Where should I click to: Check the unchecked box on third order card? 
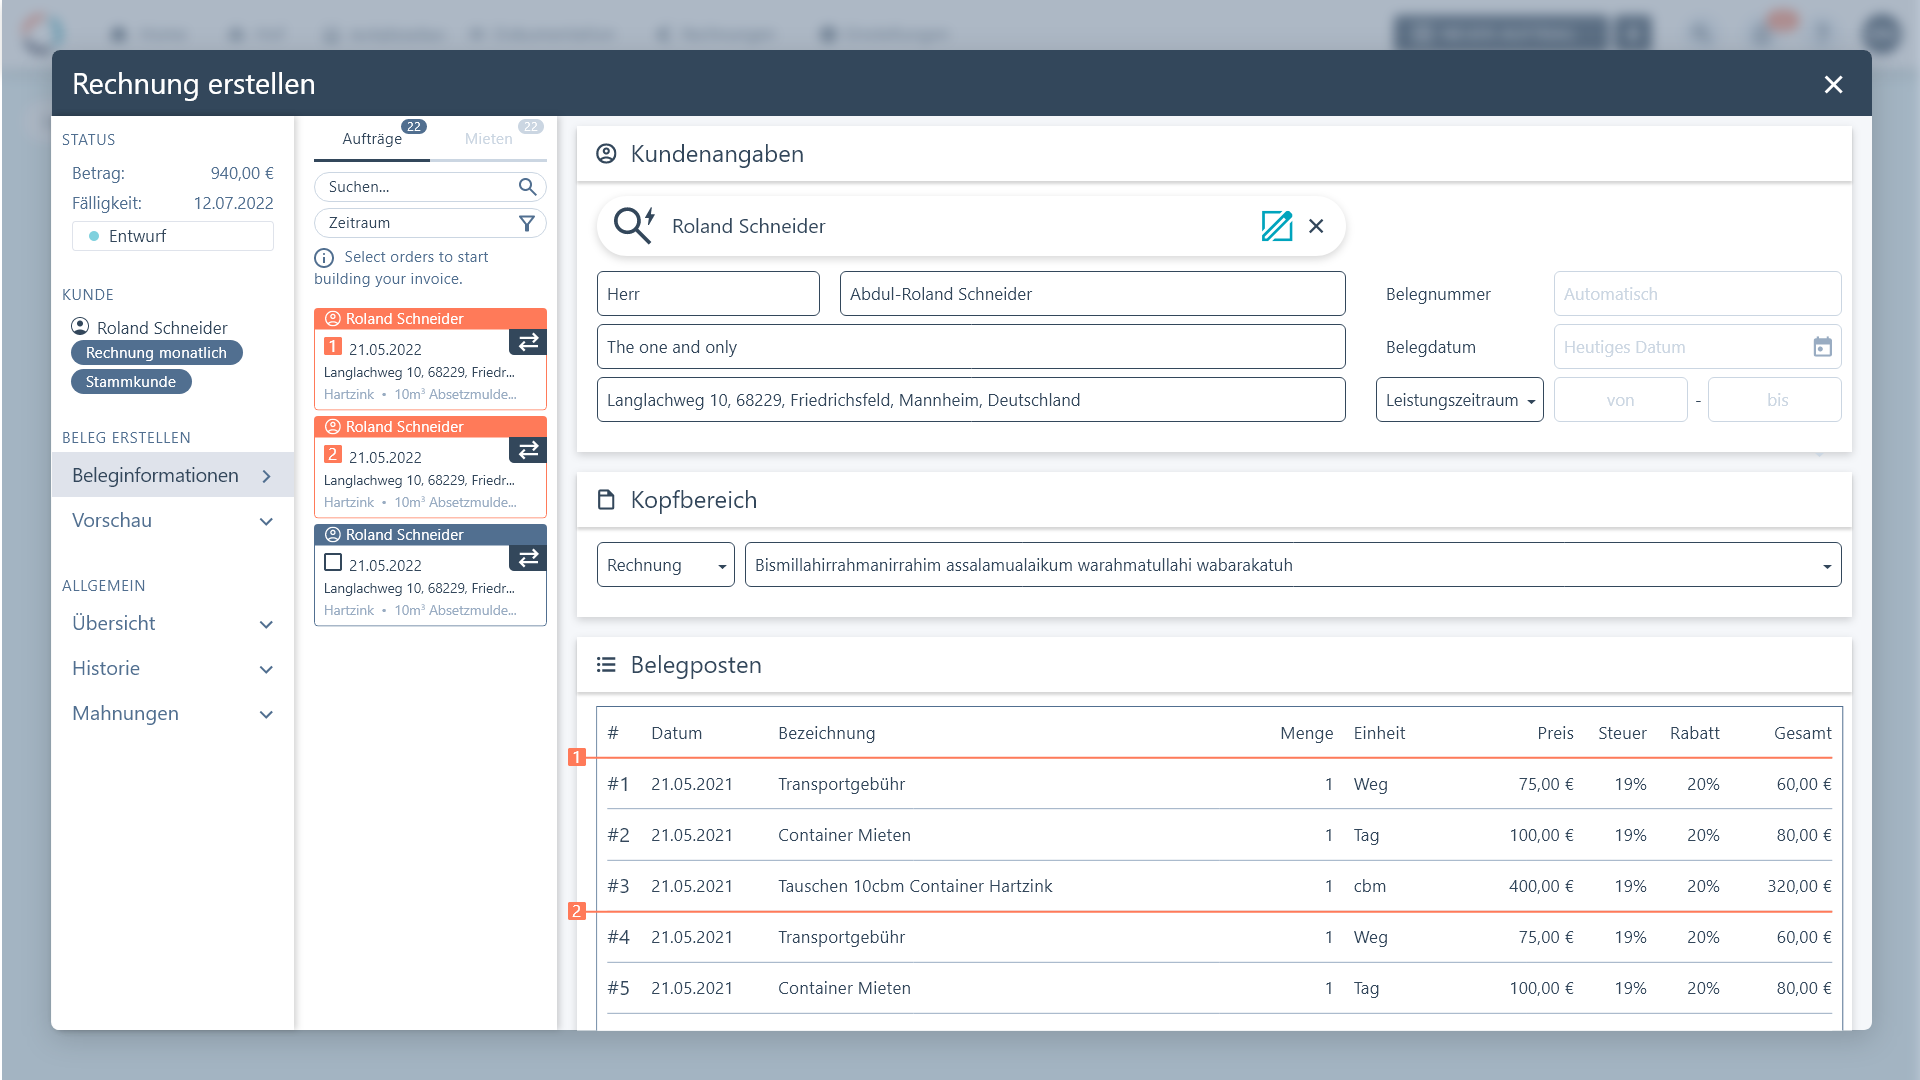(x=333, y=562)
